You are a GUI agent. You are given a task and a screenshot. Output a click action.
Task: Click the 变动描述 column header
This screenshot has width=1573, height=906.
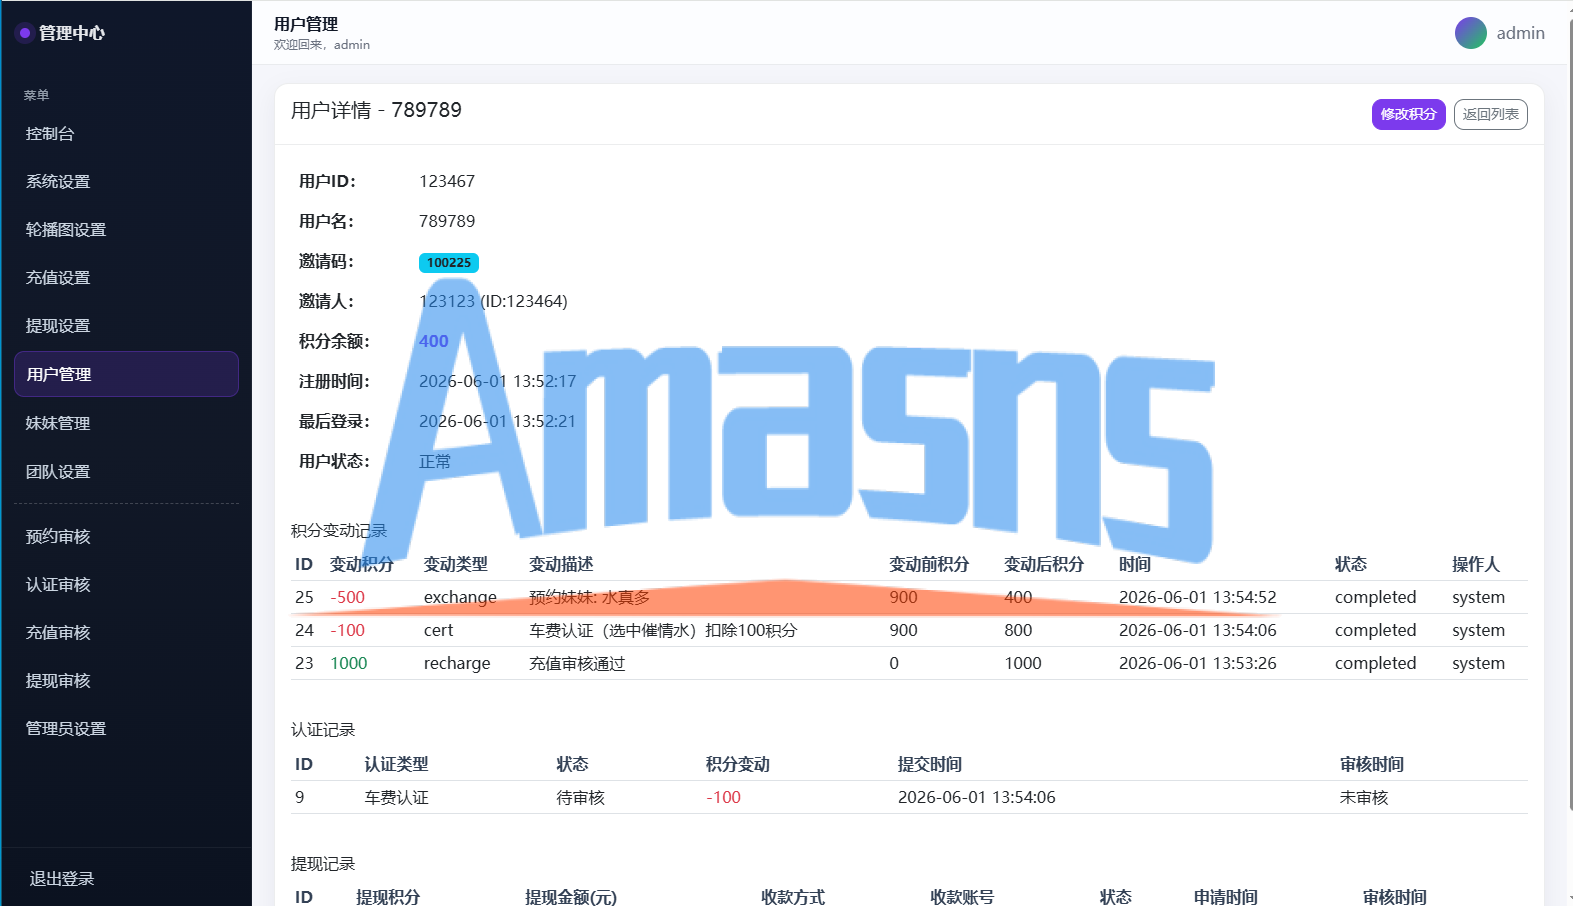tap(561, 564)
